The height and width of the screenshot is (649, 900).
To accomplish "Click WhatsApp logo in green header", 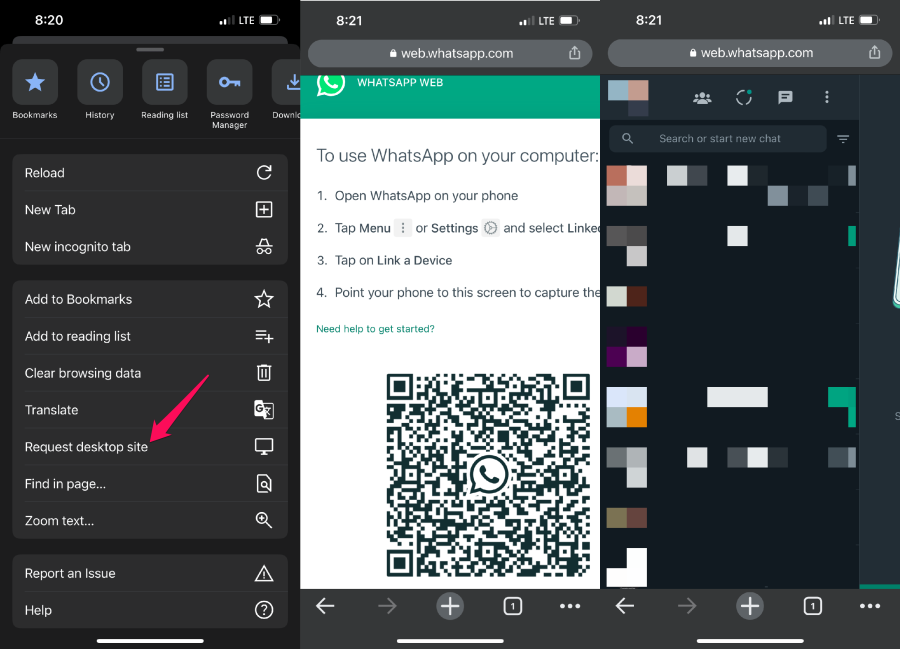I will [331, 84].
